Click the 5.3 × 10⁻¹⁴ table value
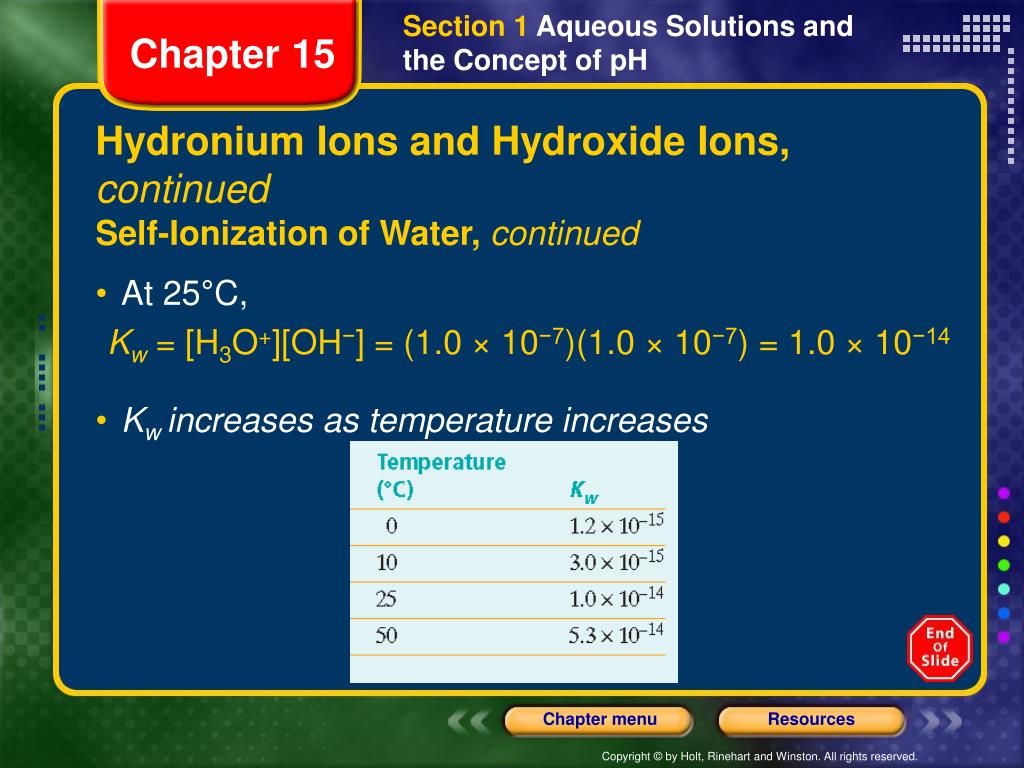Viewport: 1024px width, 768px height. [x=616, y=633]
